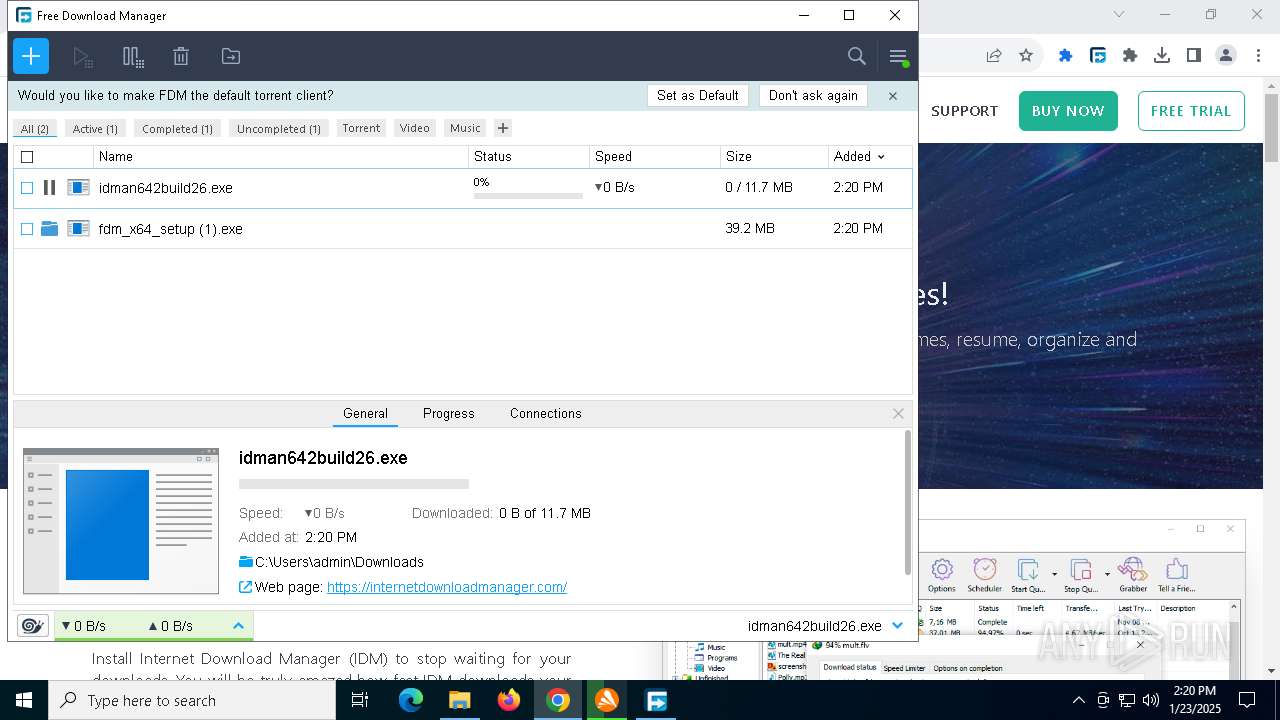
Task: Click file type icon of fdm_x64_setup (1).exe
Action: coord(78,229)
